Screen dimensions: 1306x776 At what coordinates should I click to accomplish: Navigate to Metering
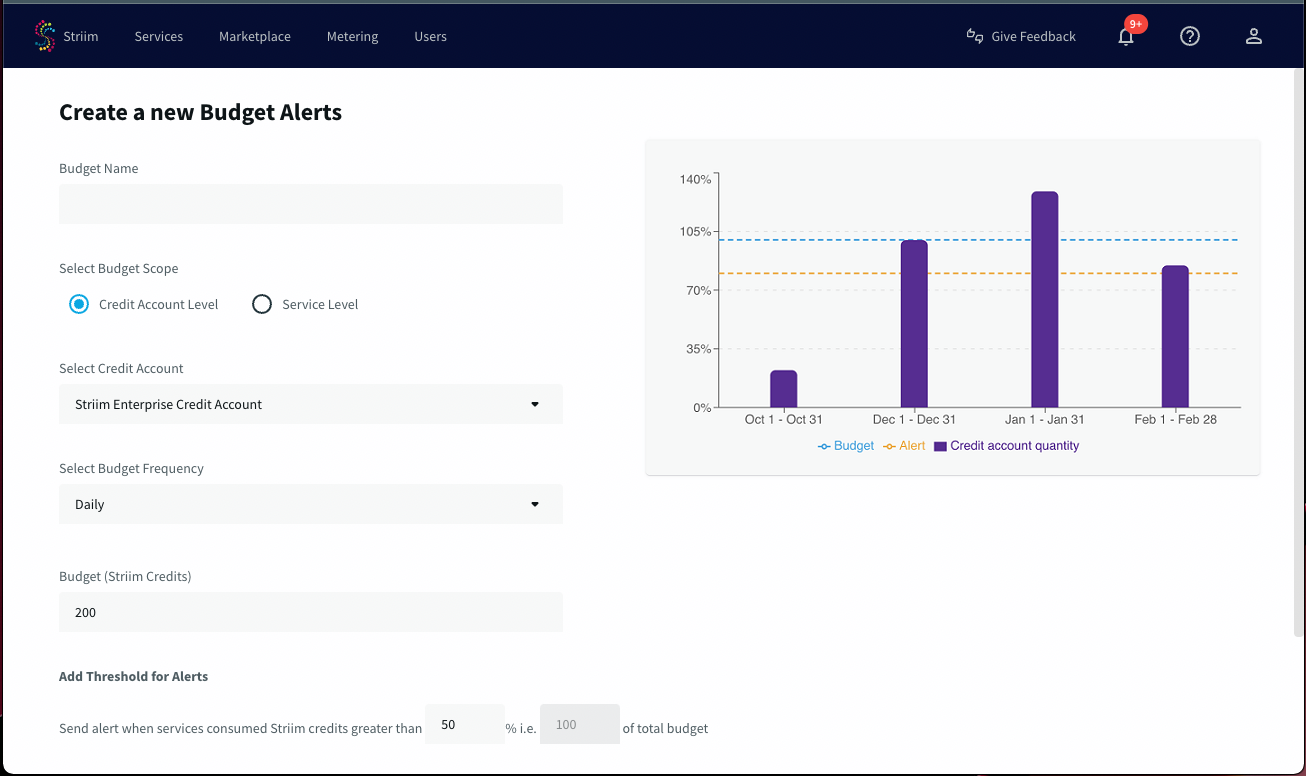click(x=353, y=36)
